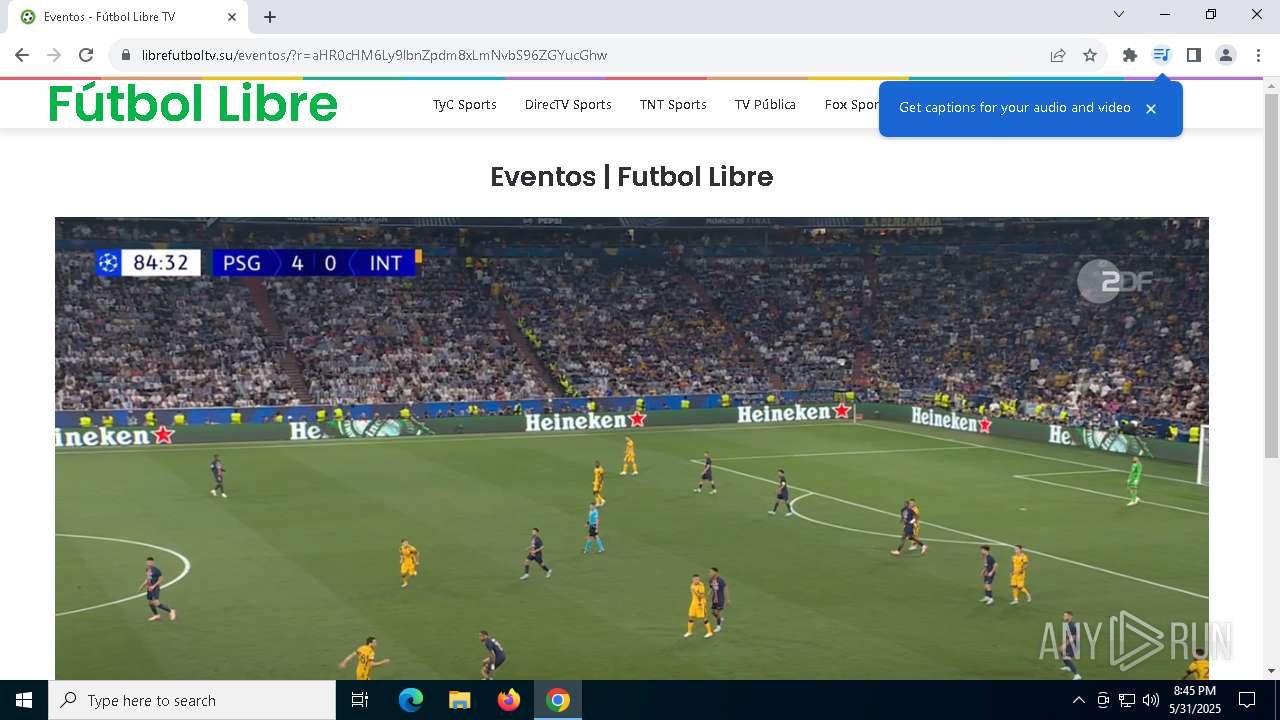Open Windows Start menu

pos(24,700)
